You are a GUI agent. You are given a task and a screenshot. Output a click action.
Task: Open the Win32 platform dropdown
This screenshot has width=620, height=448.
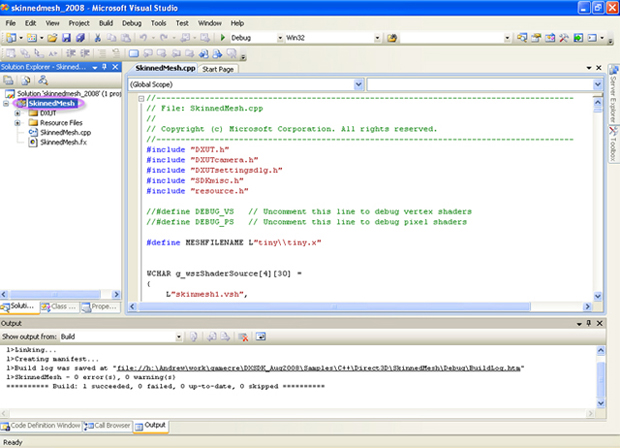tap(377, 38)
